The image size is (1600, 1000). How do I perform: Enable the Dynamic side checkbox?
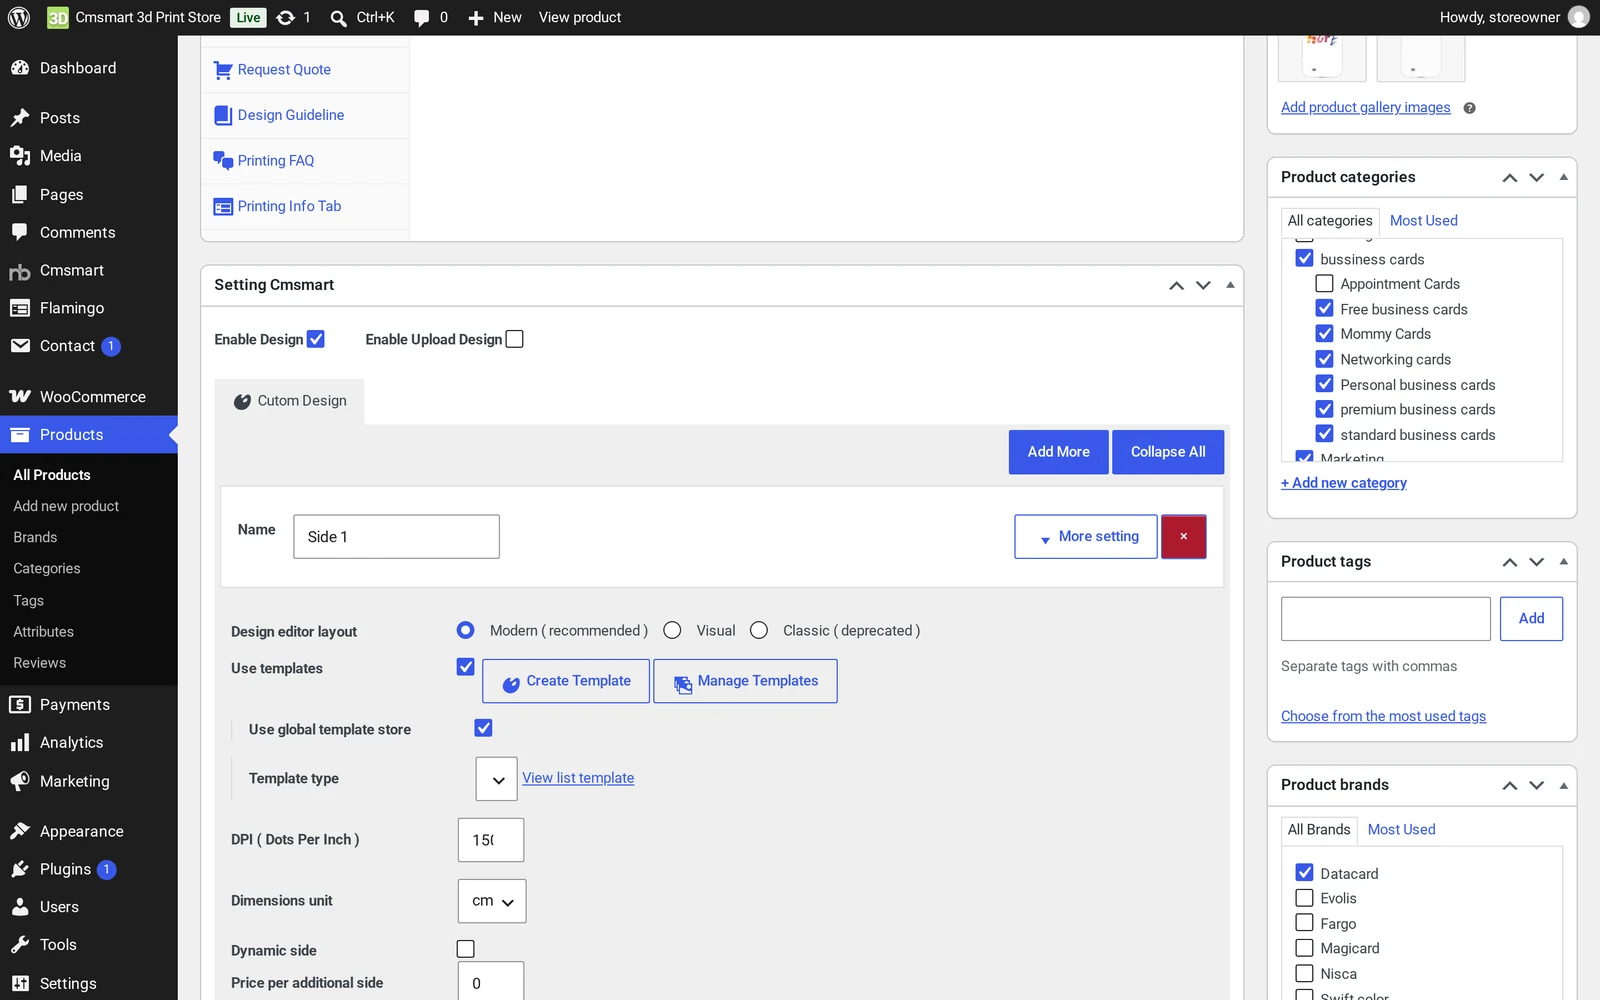click(x=466, y=949)
